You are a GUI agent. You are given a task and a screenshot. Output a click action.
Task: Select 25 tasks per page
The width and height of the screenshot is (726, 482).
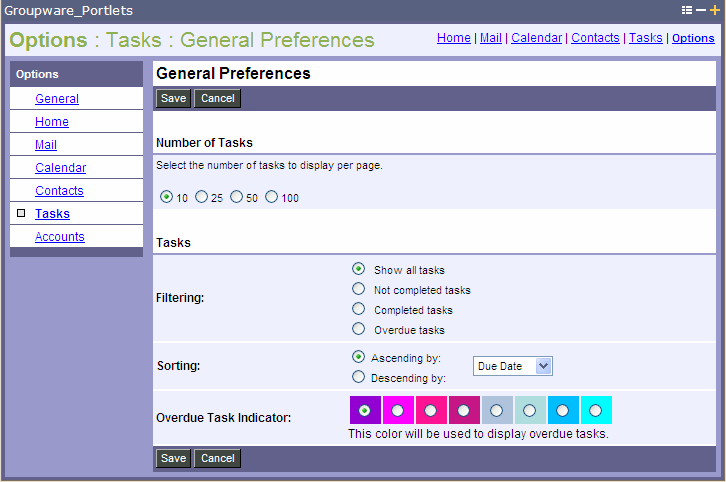tap(201, 197)
